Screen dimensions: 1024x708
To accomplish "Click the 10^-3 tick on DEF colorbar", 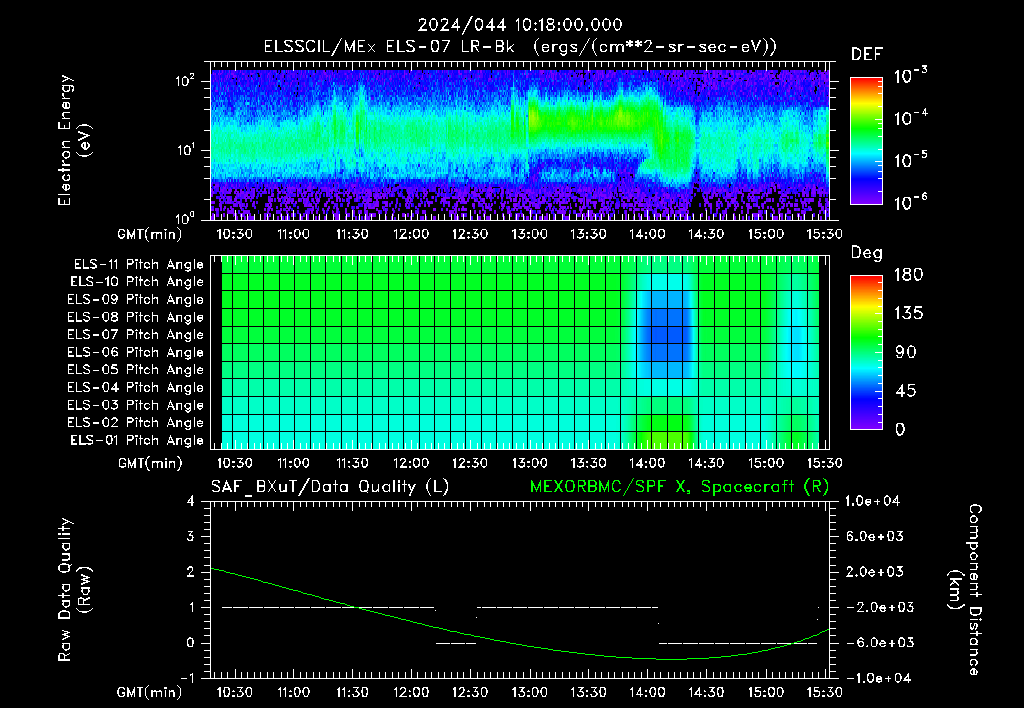I will click(x=910, y=76).
